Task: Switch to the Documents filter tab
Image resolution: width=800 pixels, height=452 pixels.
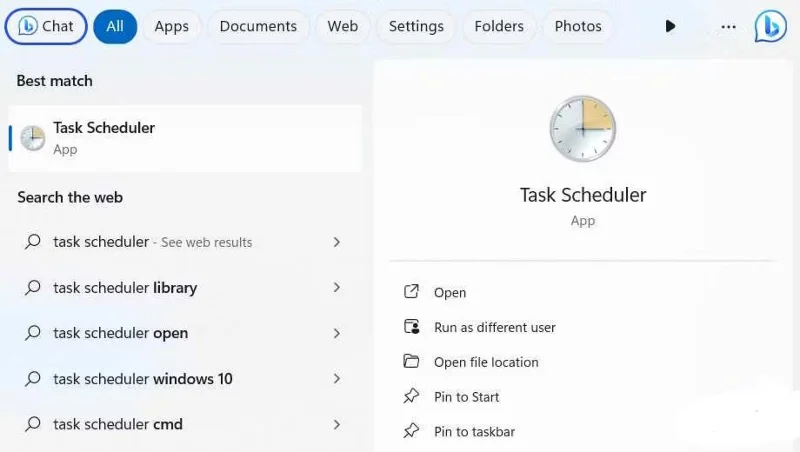Action: [x=258, y=26]
